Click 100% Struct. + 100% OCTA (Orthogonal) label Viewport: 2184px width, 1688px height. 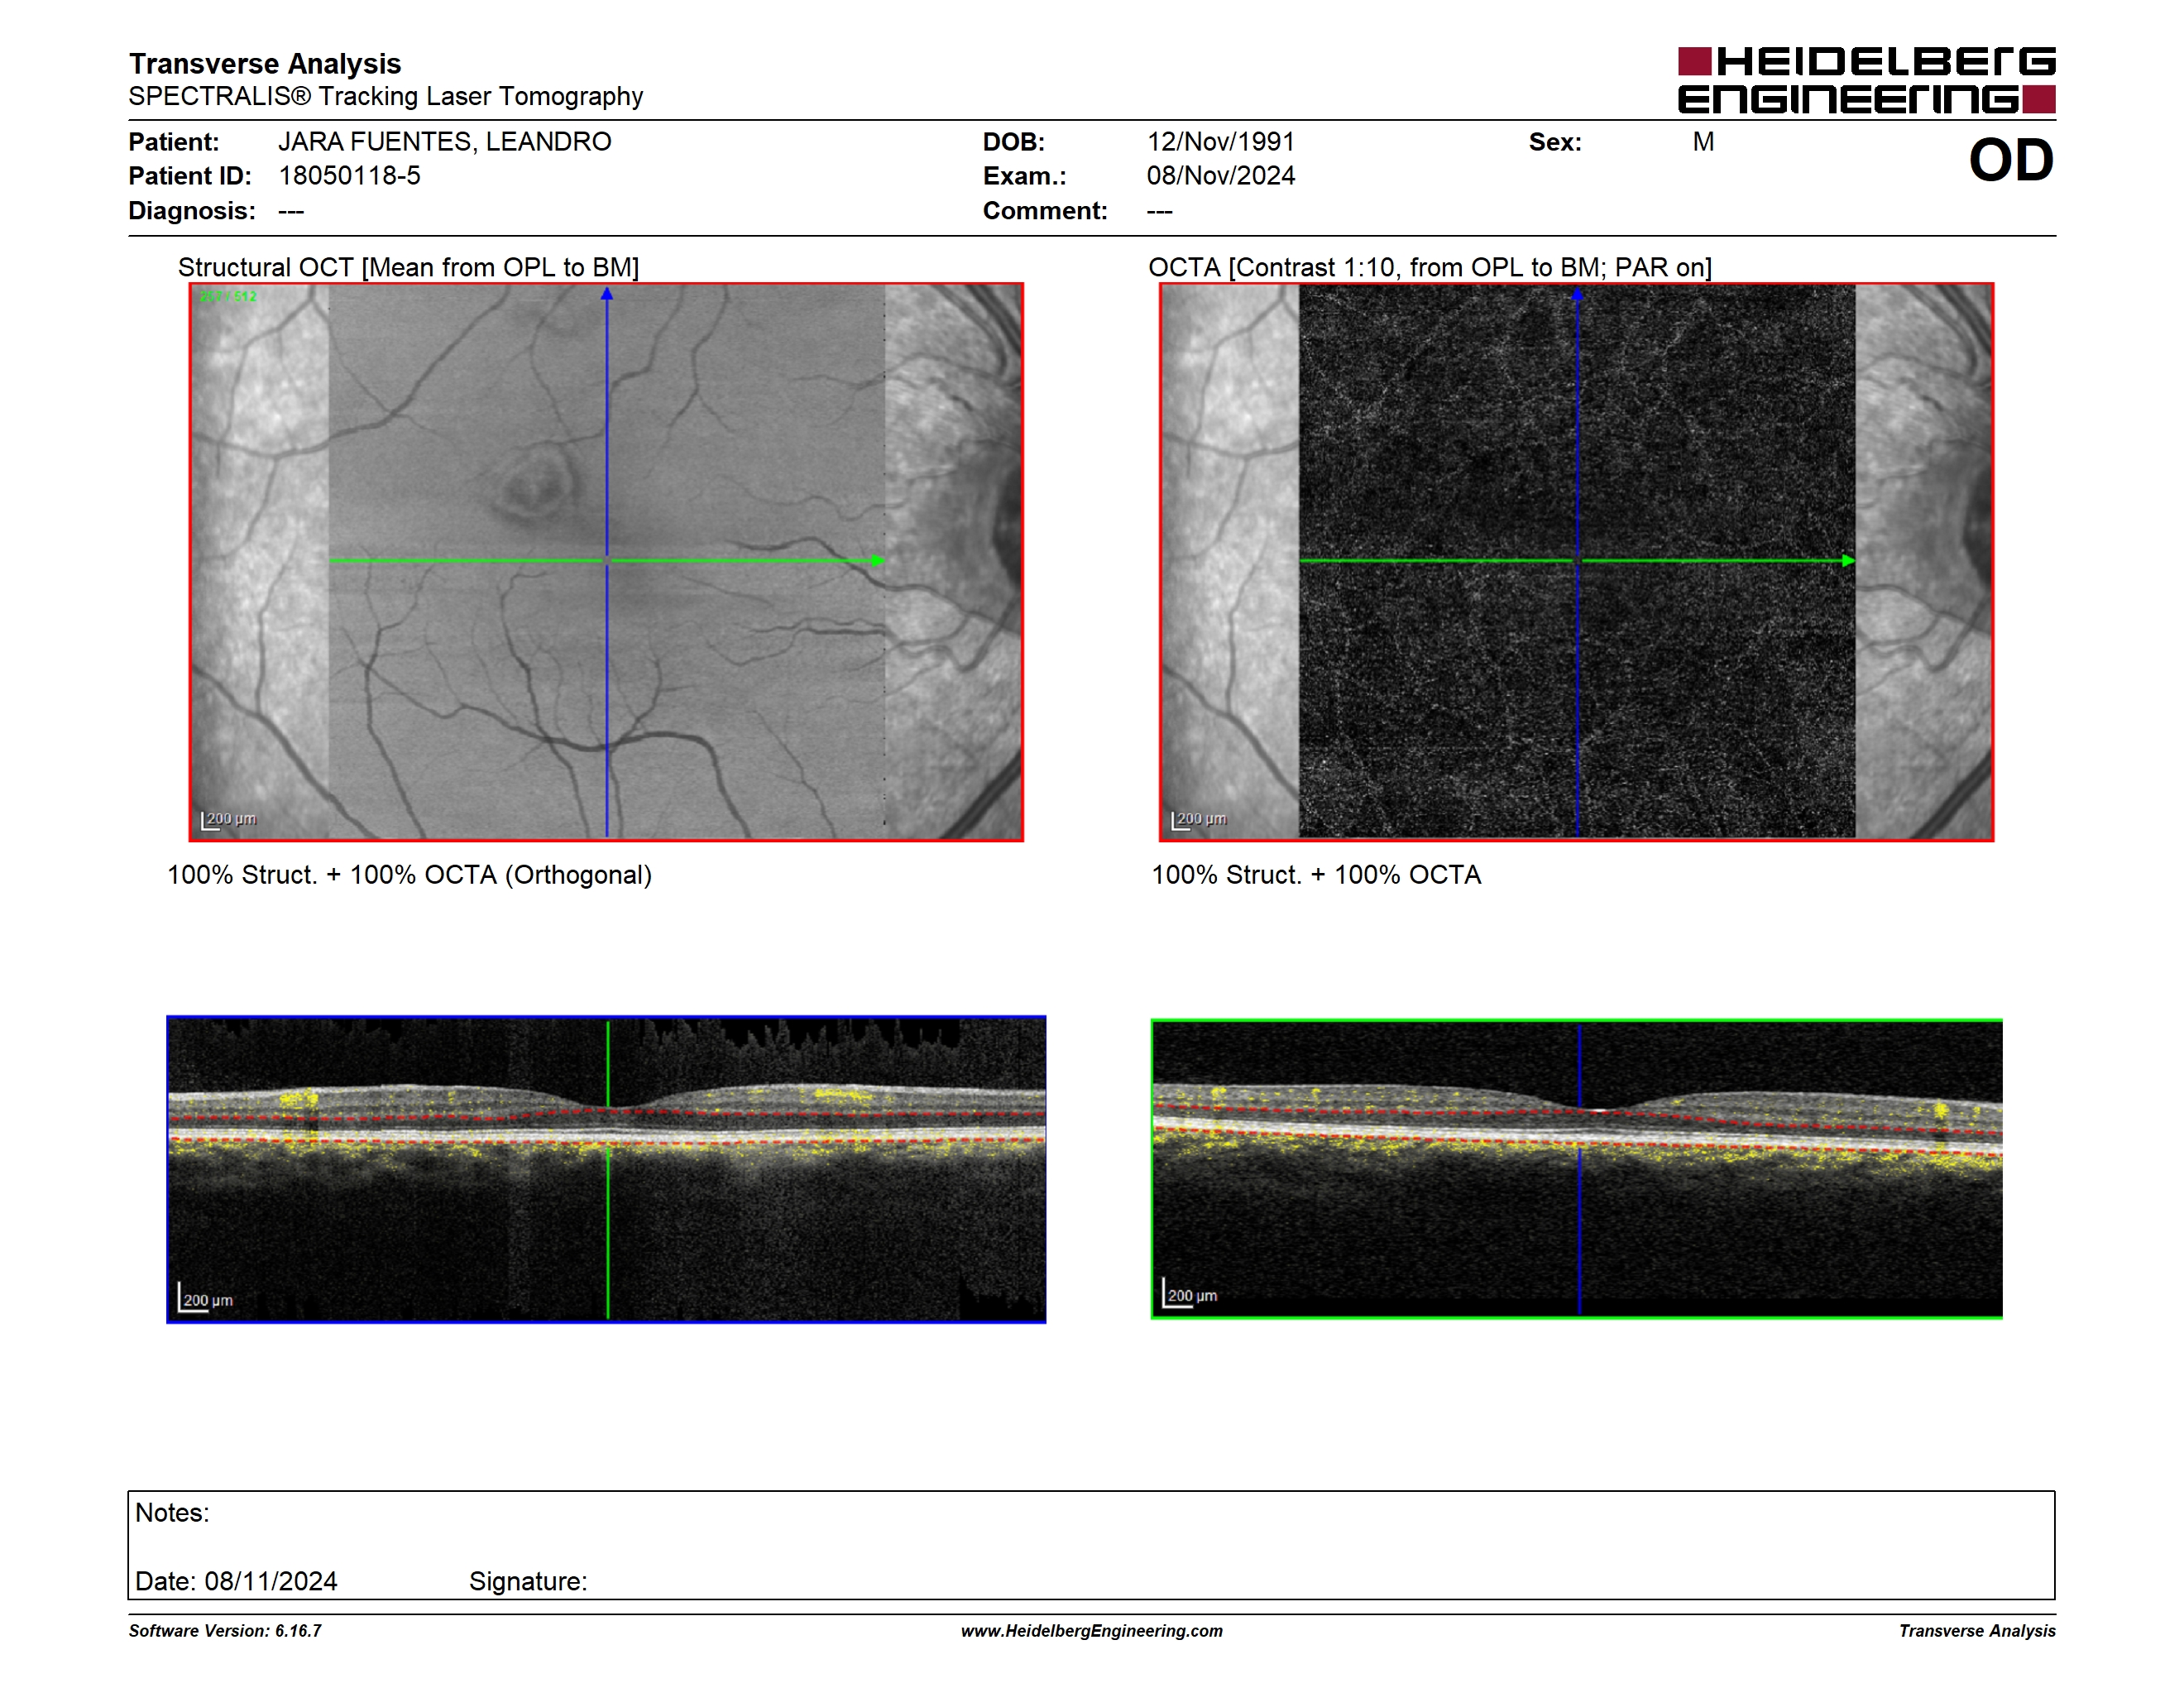pos(409,875)
